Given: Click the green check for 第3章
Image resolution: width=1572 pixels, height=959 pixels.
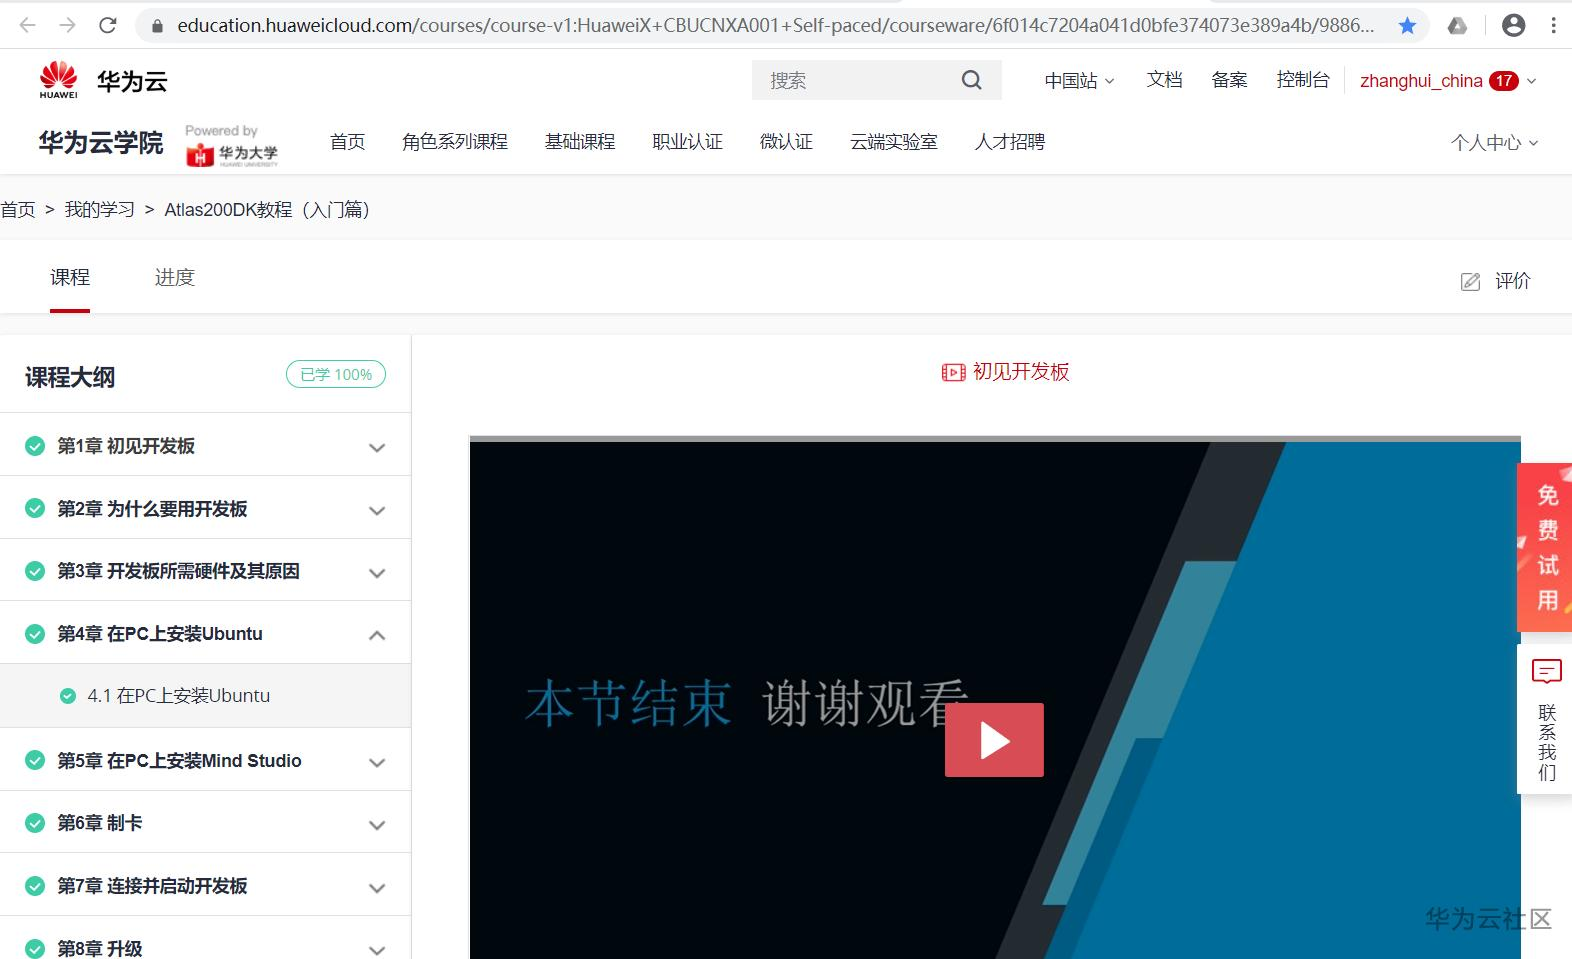Looking at the screenshot, I should 35,571.
